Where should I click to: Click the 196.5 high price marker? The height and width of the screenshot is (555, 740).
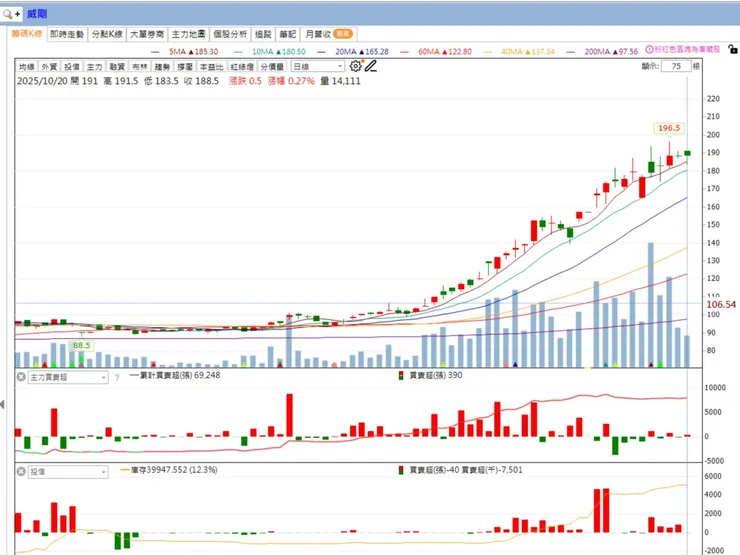[669, 128]
